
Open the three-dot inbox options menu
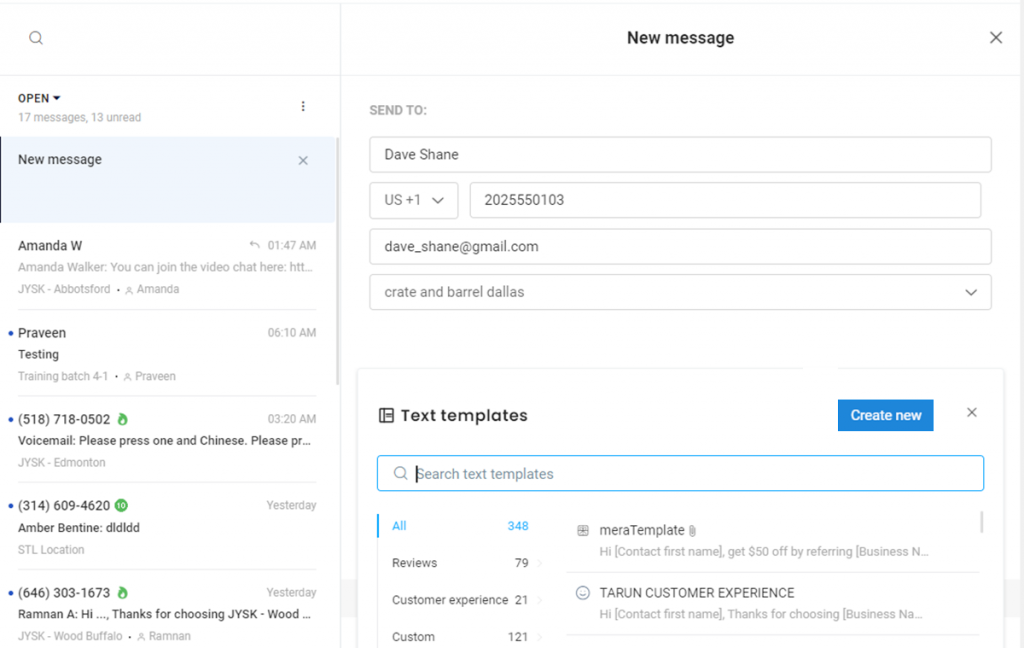click(x=303, y=106)
